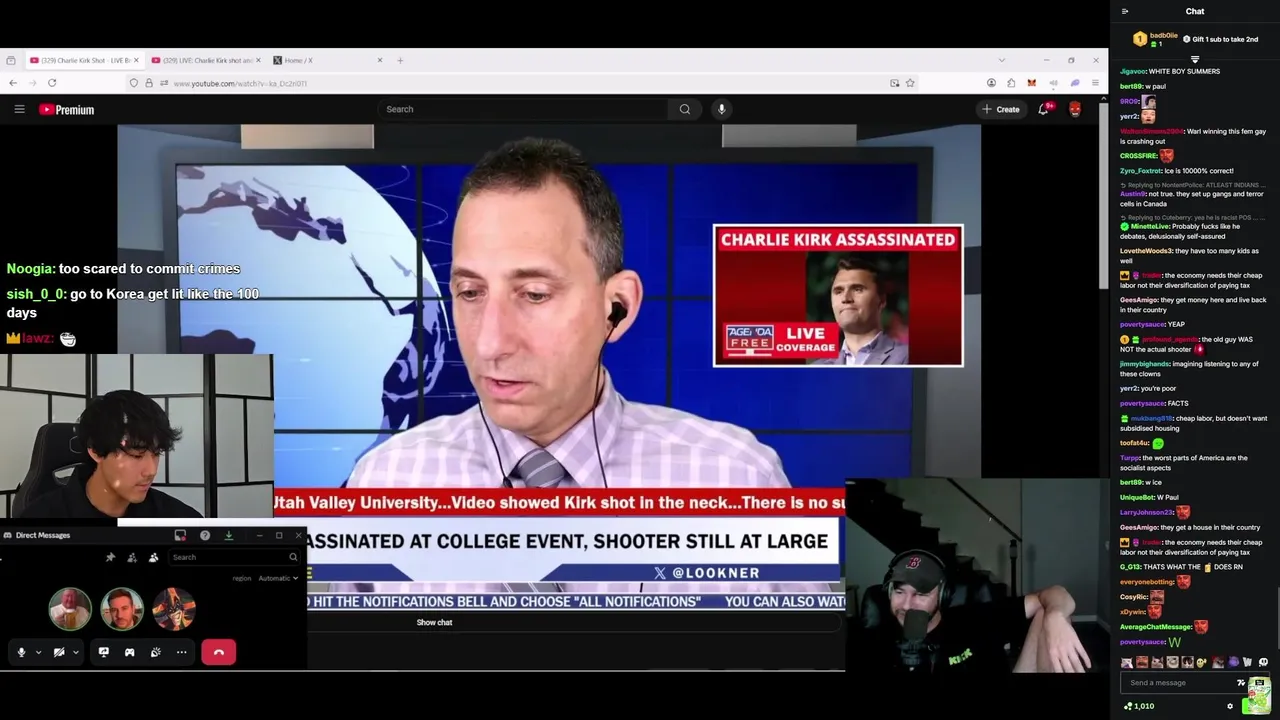Click Show chat under the video
This screenshot has height=720, width=1280.
click(x=434, y=622)
